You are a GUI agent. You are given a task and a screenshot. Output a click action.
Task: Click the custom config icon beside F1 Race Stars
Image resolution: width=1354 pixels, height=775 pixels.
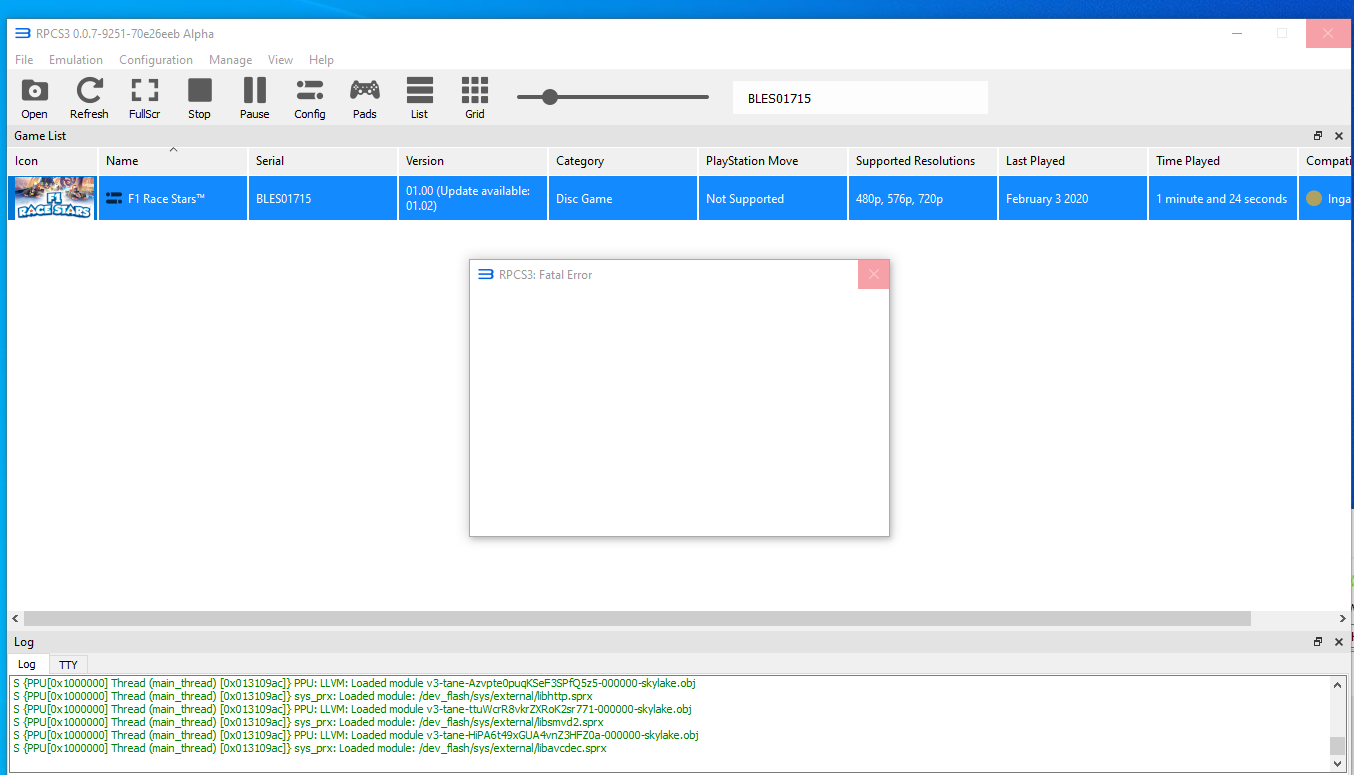[x=114, y=198]
